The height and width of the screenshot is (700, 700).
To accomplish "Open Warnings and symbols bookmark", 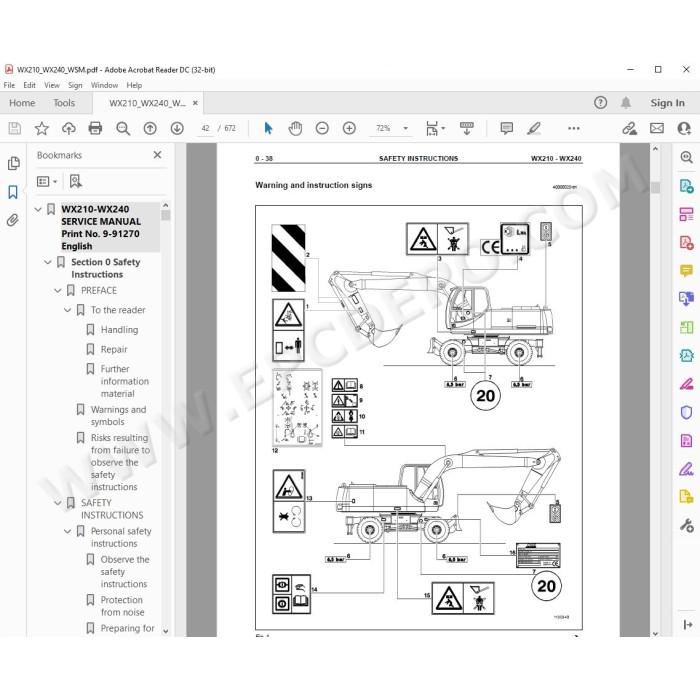I will (118, 416).
